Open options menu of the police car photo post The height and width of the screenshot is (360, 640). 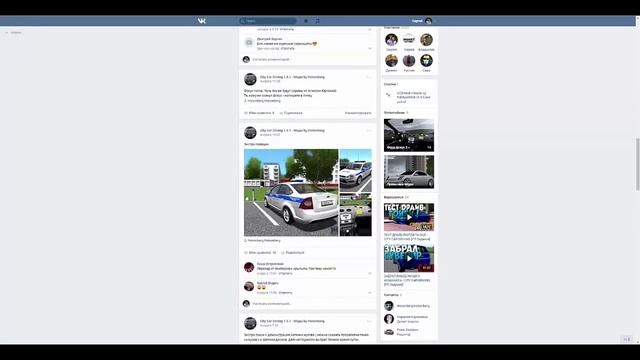click(x=369, y=131)
